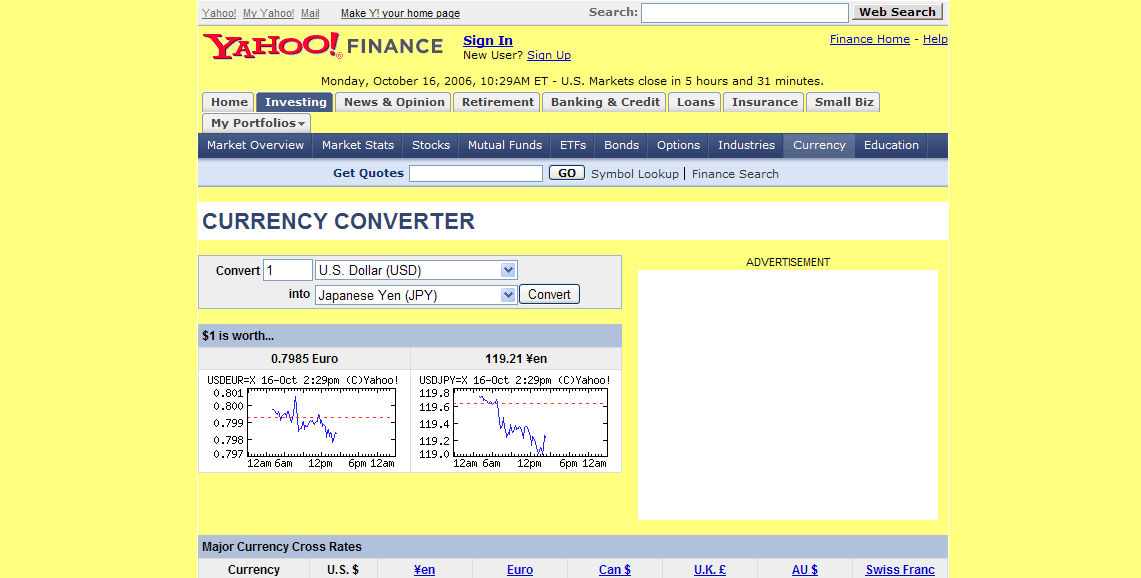
Task: Open the source currency U.S. Dollar dropdown
Action: 416,270
